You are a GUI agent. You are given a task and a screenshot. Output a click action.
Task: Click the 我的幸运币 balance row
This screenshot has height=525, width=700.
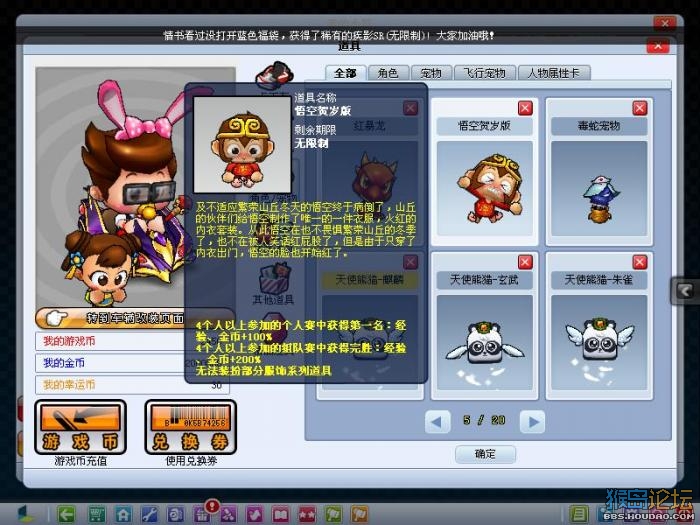point(133,384)
